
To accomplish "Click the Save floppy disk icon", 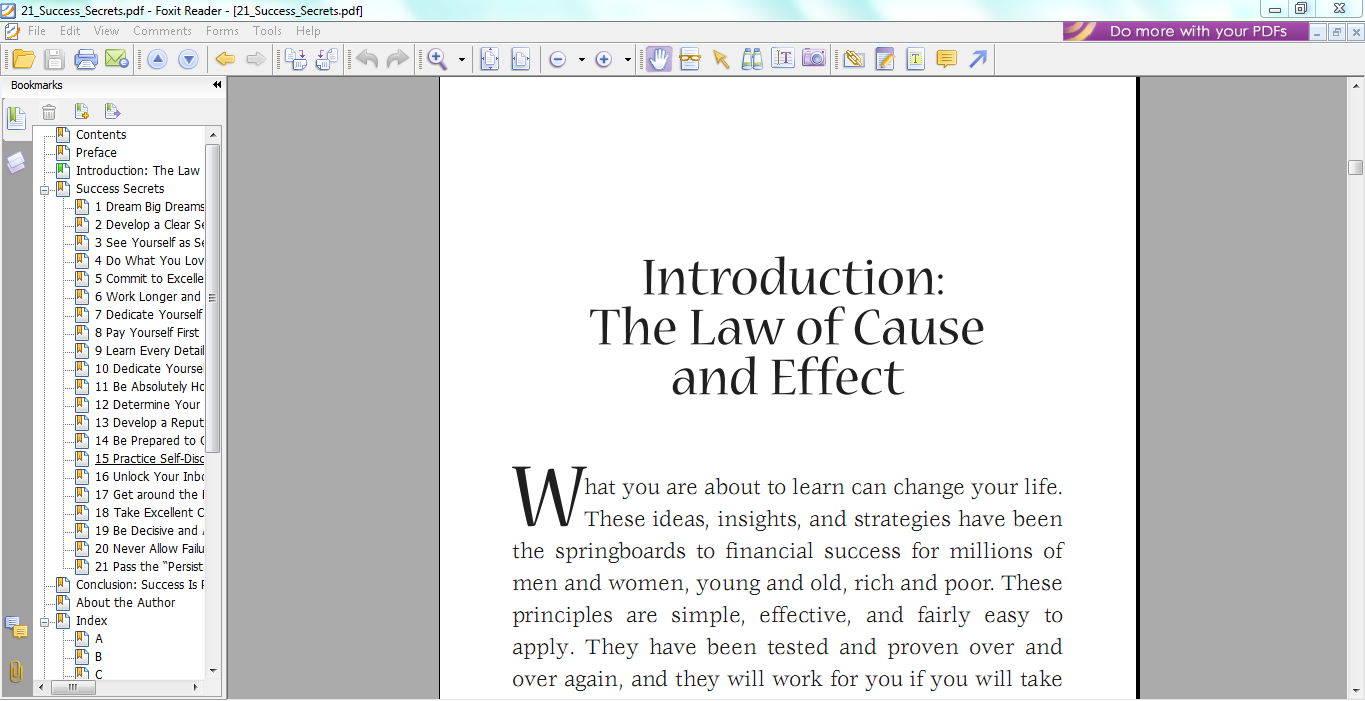I will coord(54,59).
